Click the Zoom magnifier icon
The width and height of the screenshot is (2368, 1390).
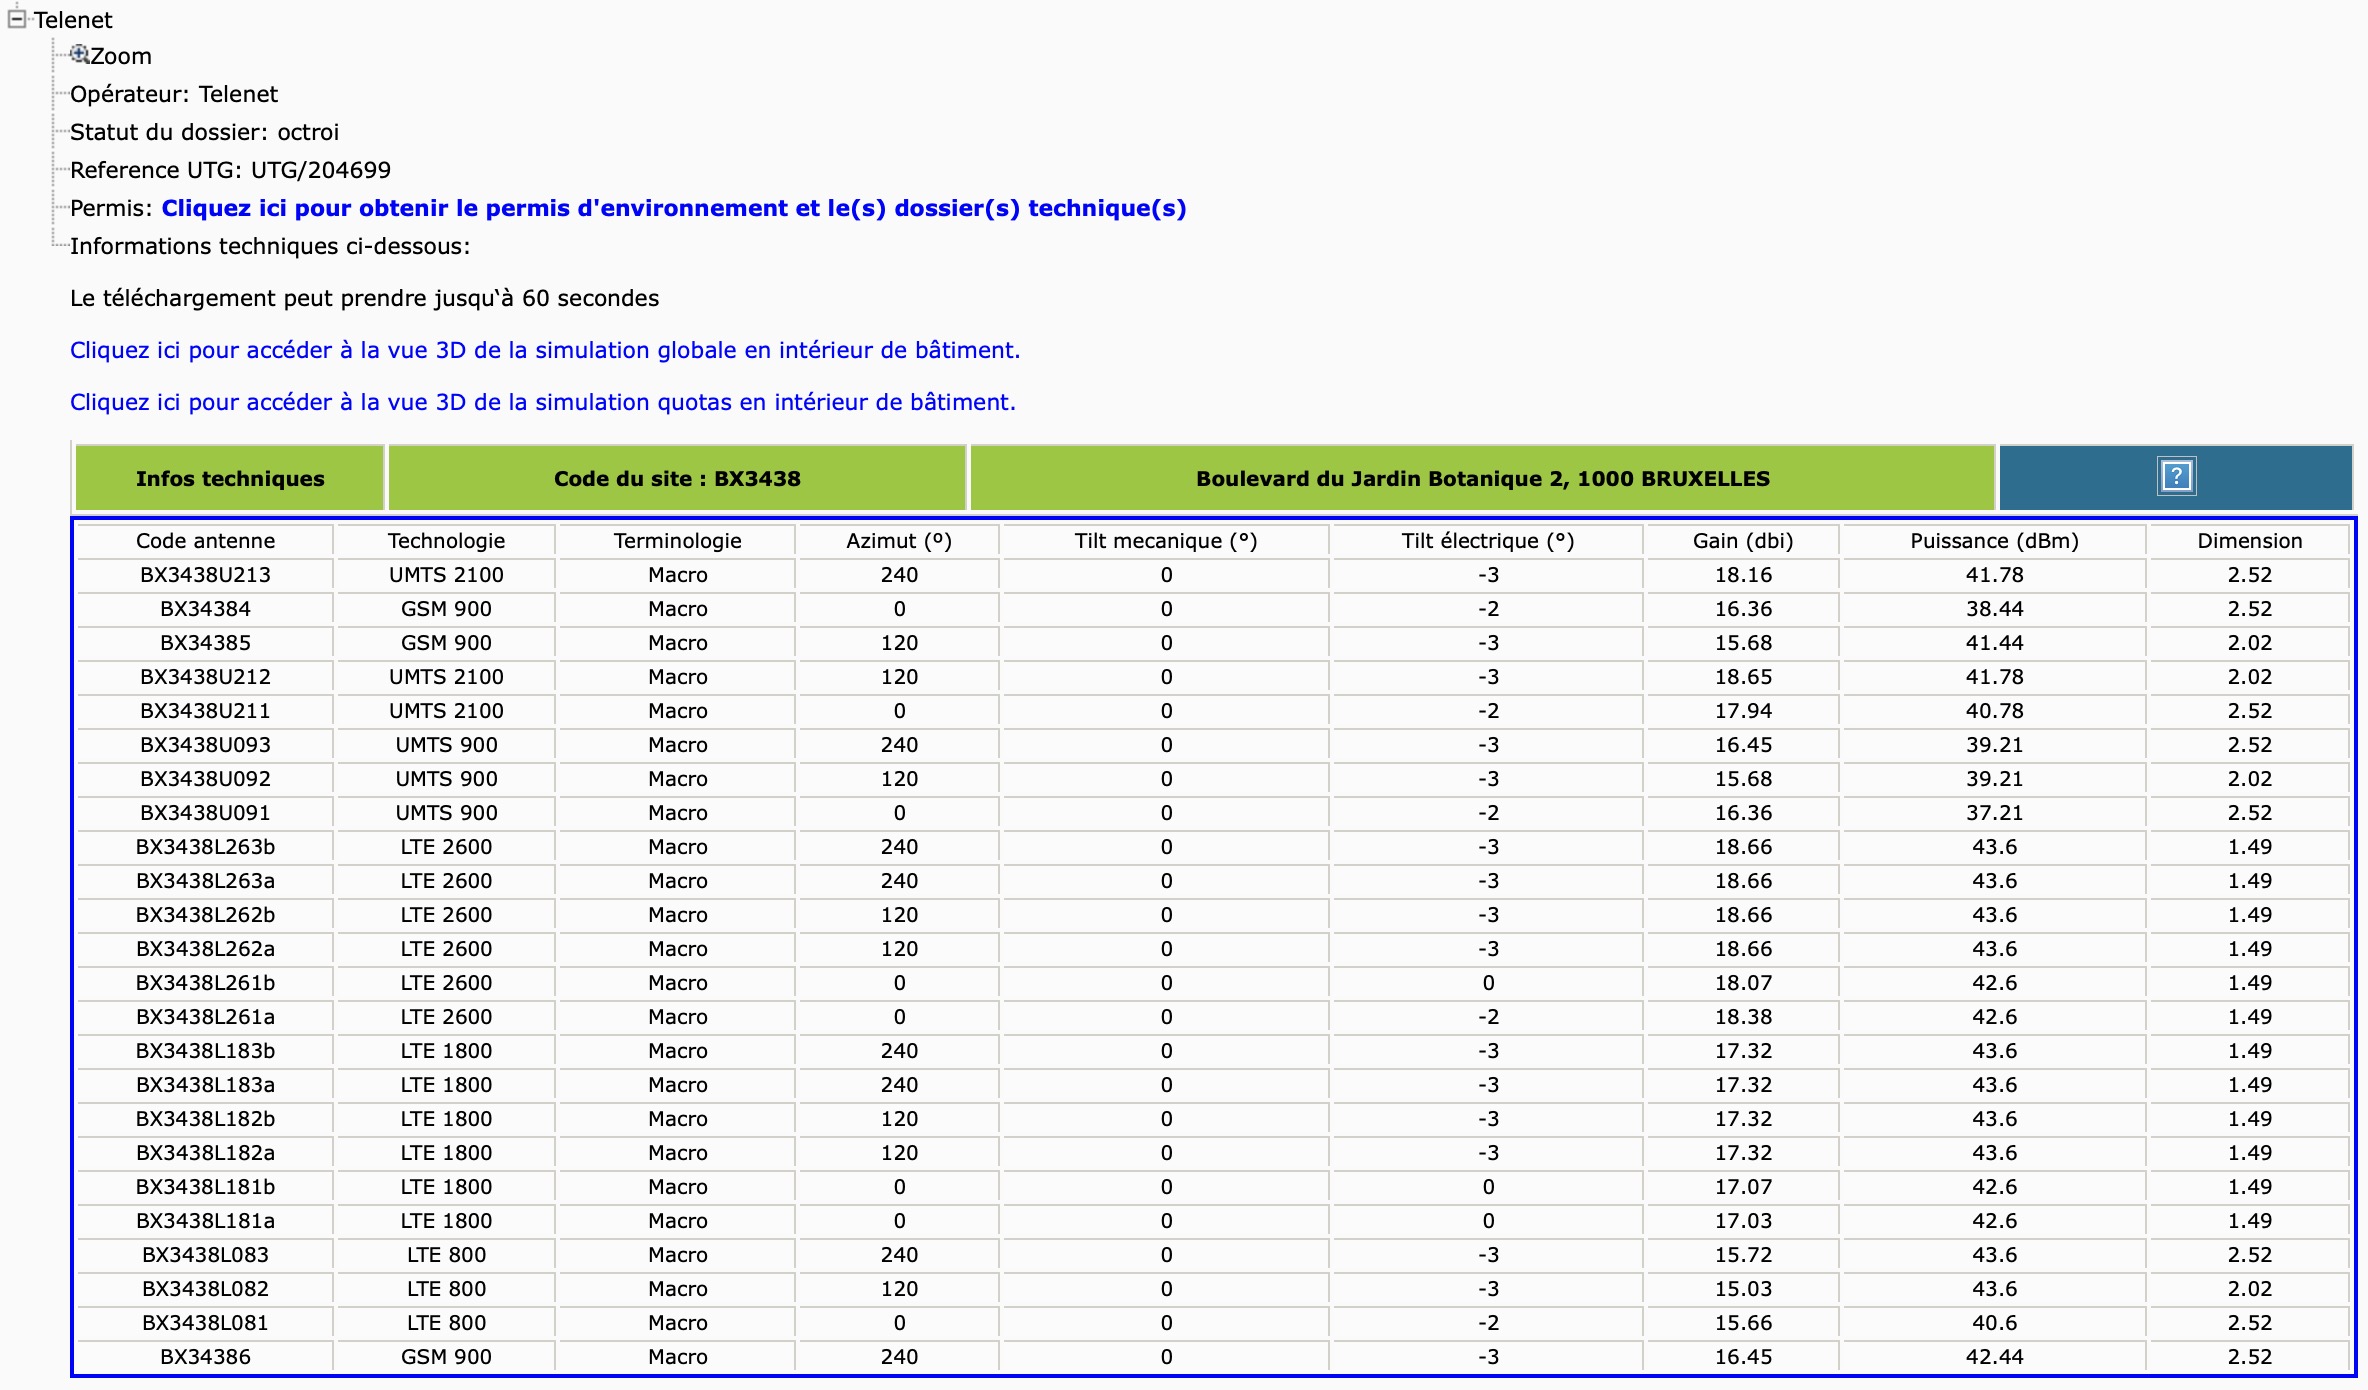(79, 54)
